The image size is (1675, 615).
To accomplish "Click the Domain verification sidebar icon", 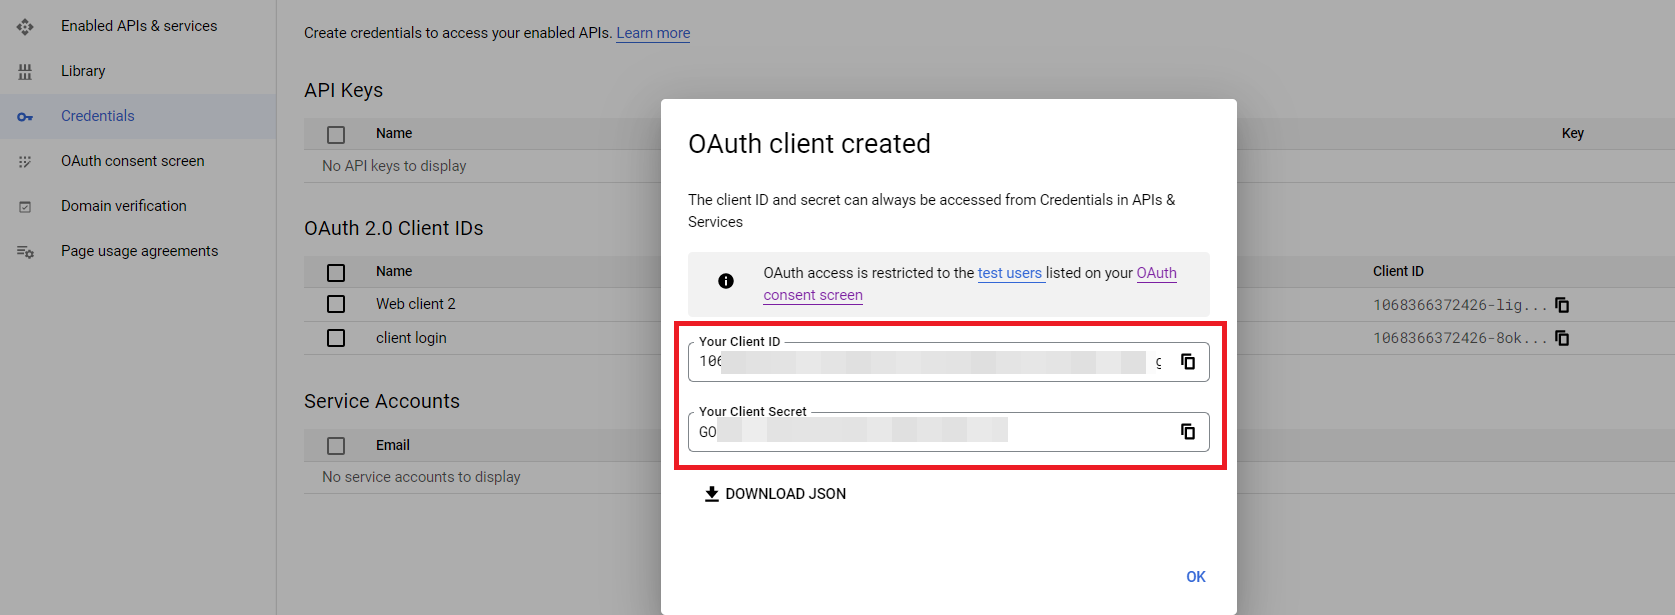I will (25, 207).
